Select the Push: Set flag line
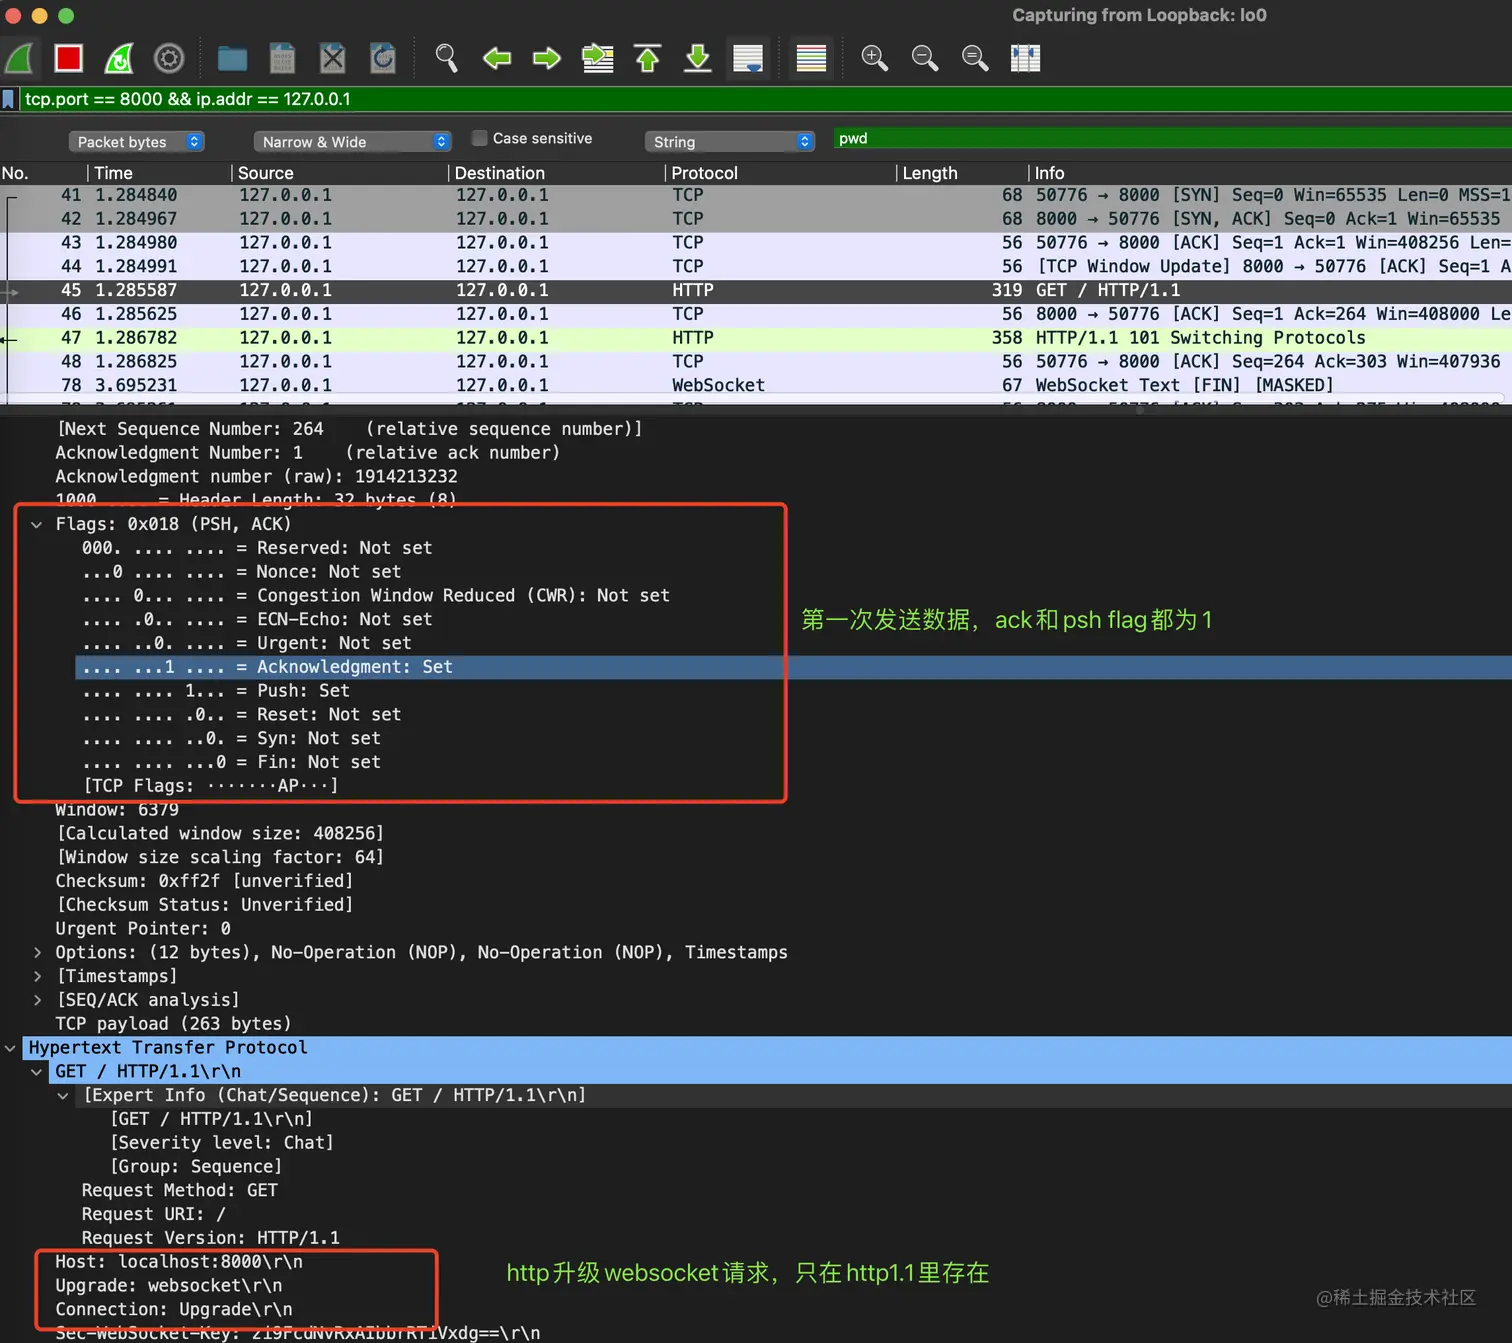 [216, 691]
